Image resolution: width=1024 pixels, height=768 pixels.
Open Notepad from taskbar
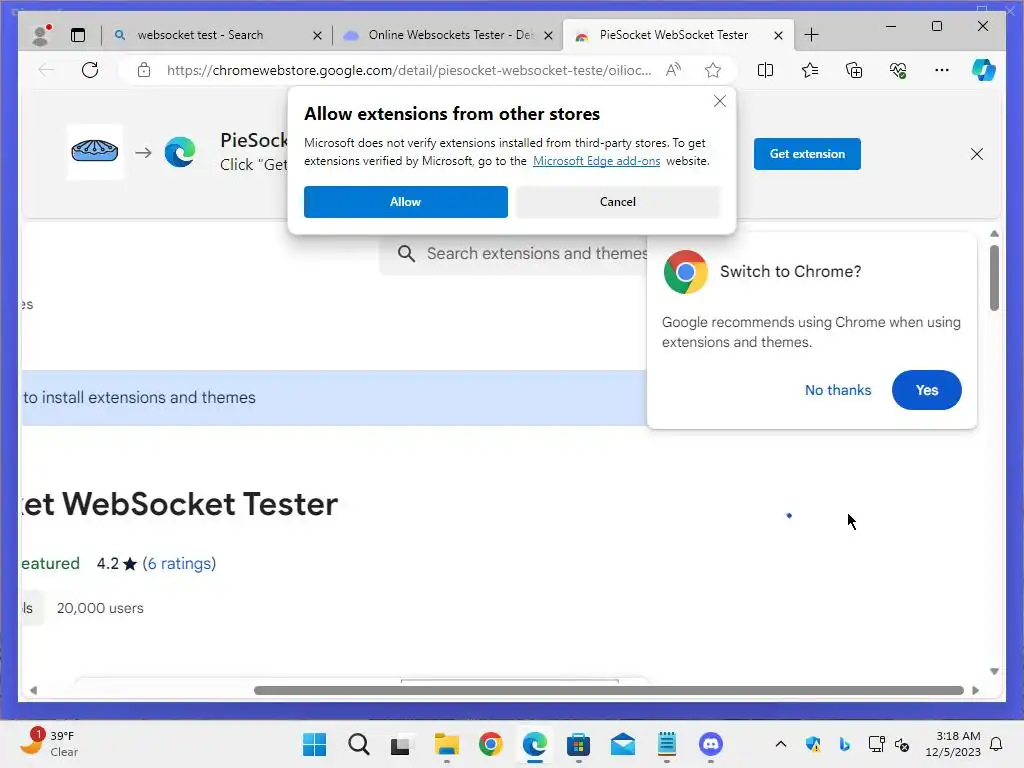[667, 744]
